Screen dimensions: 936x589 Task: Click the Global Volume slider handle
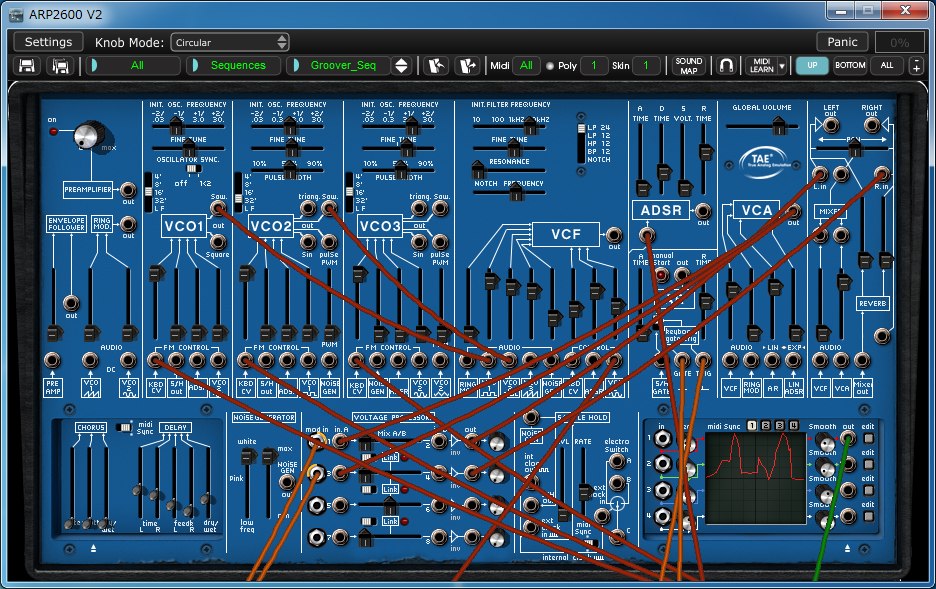pos(778,126)
